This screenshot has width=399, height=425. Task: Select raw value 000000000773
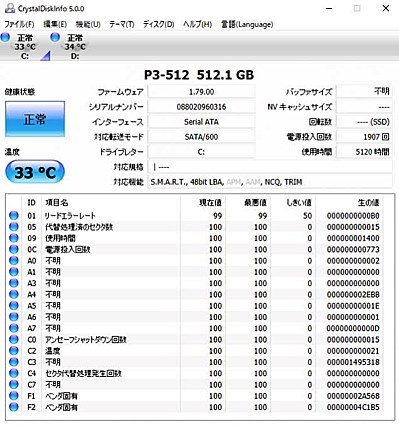click(353, 249)
